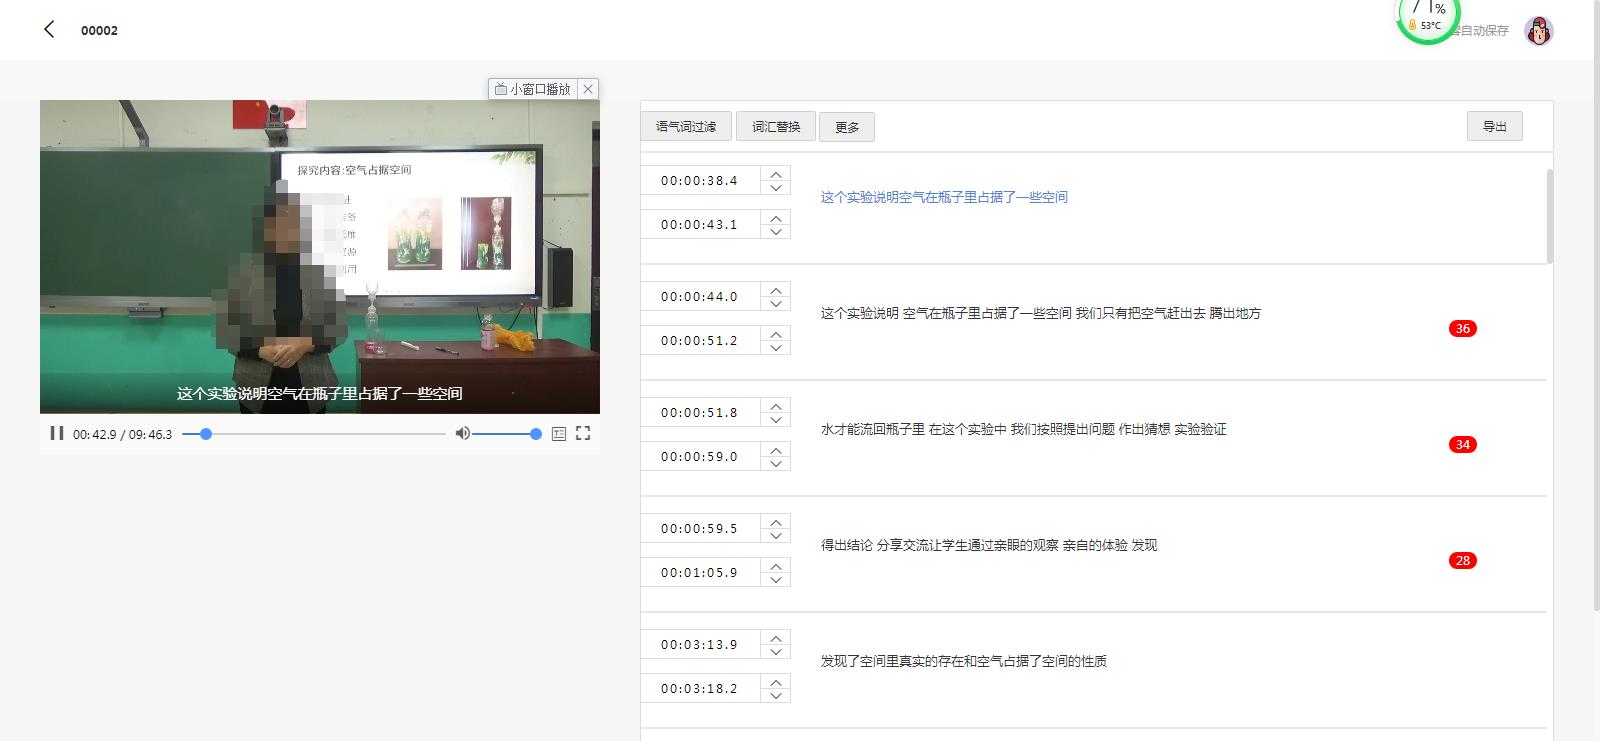Screen dimensions: 1600x741
Task: Open the 语气词过滤 filter
Action: pos(686,126)
